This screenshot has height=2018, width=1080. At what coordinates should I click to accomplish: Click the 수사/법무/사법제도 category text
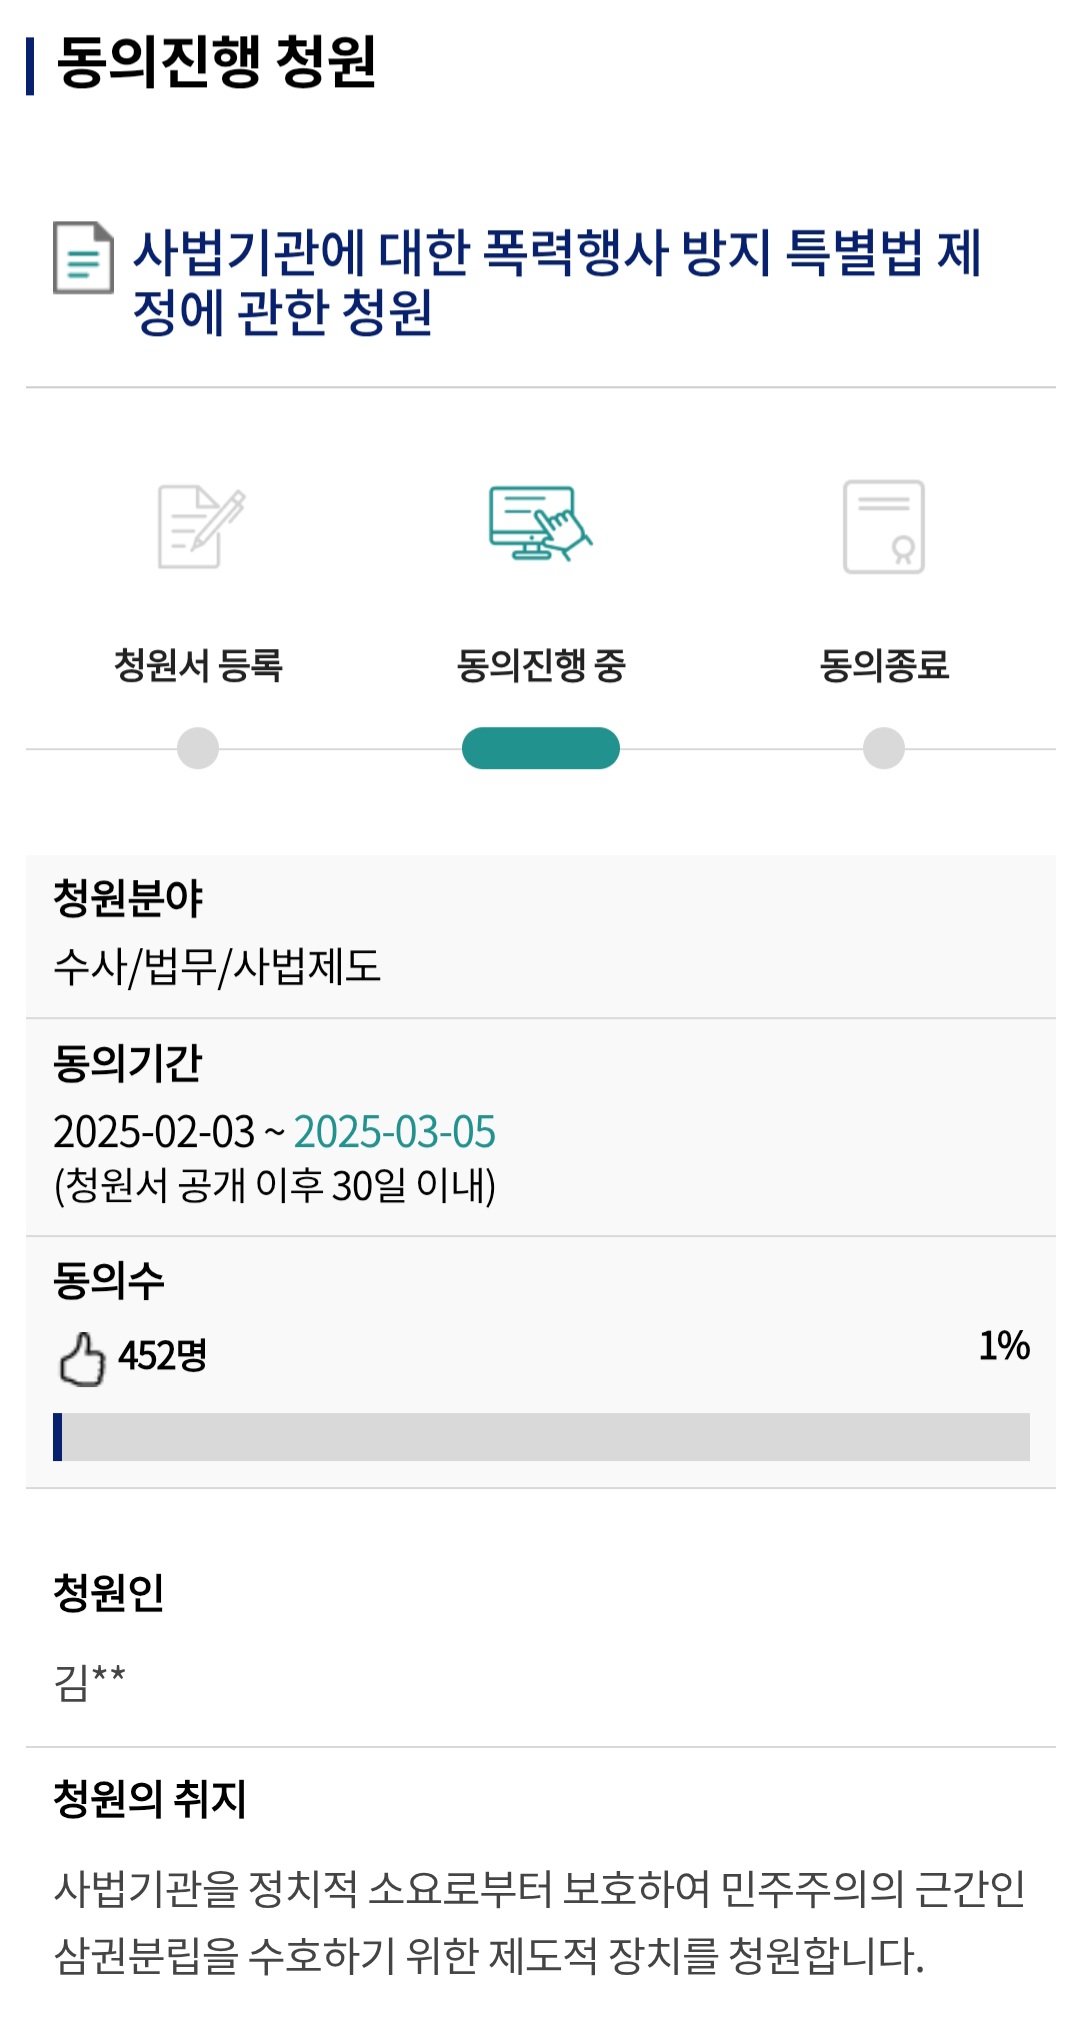coord(217,966)
